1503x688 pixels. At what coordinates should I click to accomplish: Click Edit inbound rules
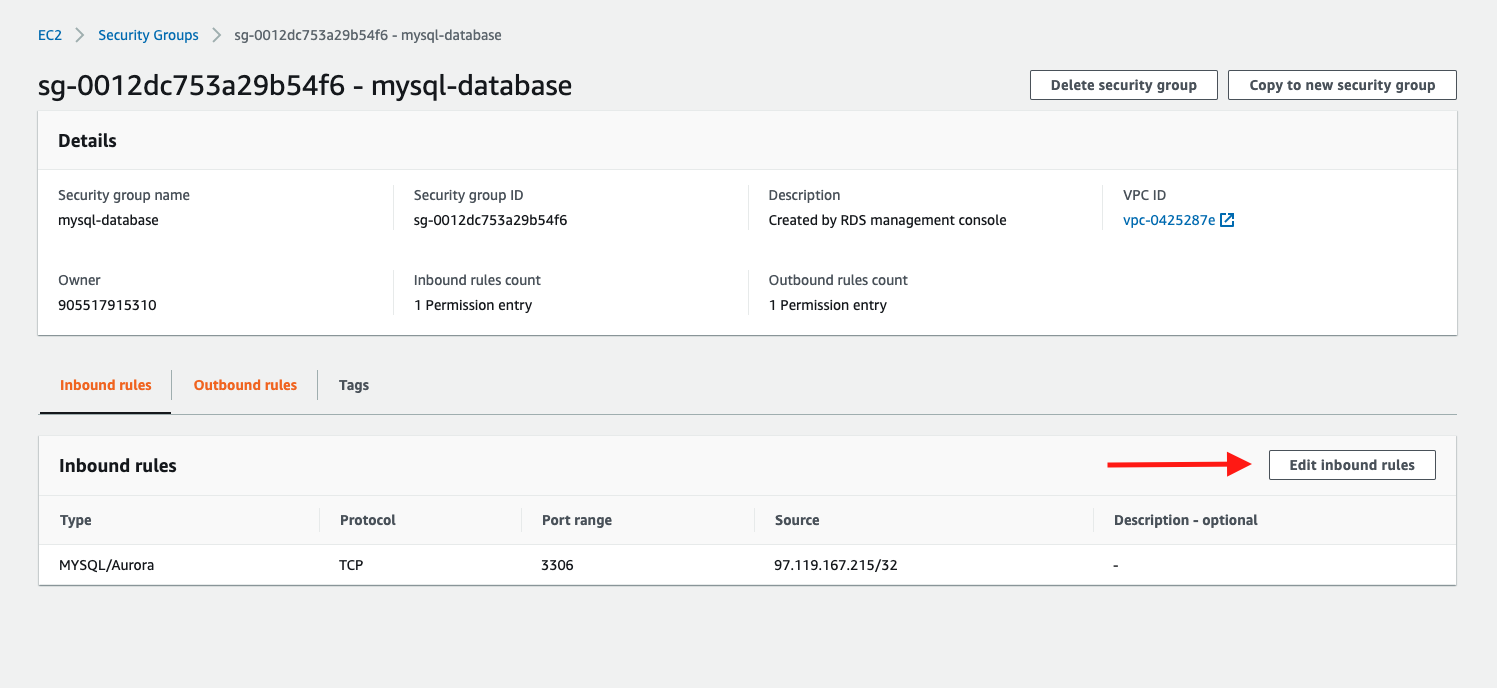[1352, 465]
